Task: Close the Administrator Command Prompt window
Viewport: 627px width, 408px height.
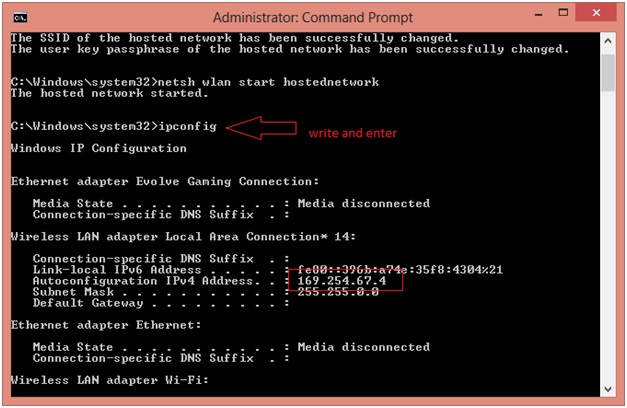Action: click(597, 15)
